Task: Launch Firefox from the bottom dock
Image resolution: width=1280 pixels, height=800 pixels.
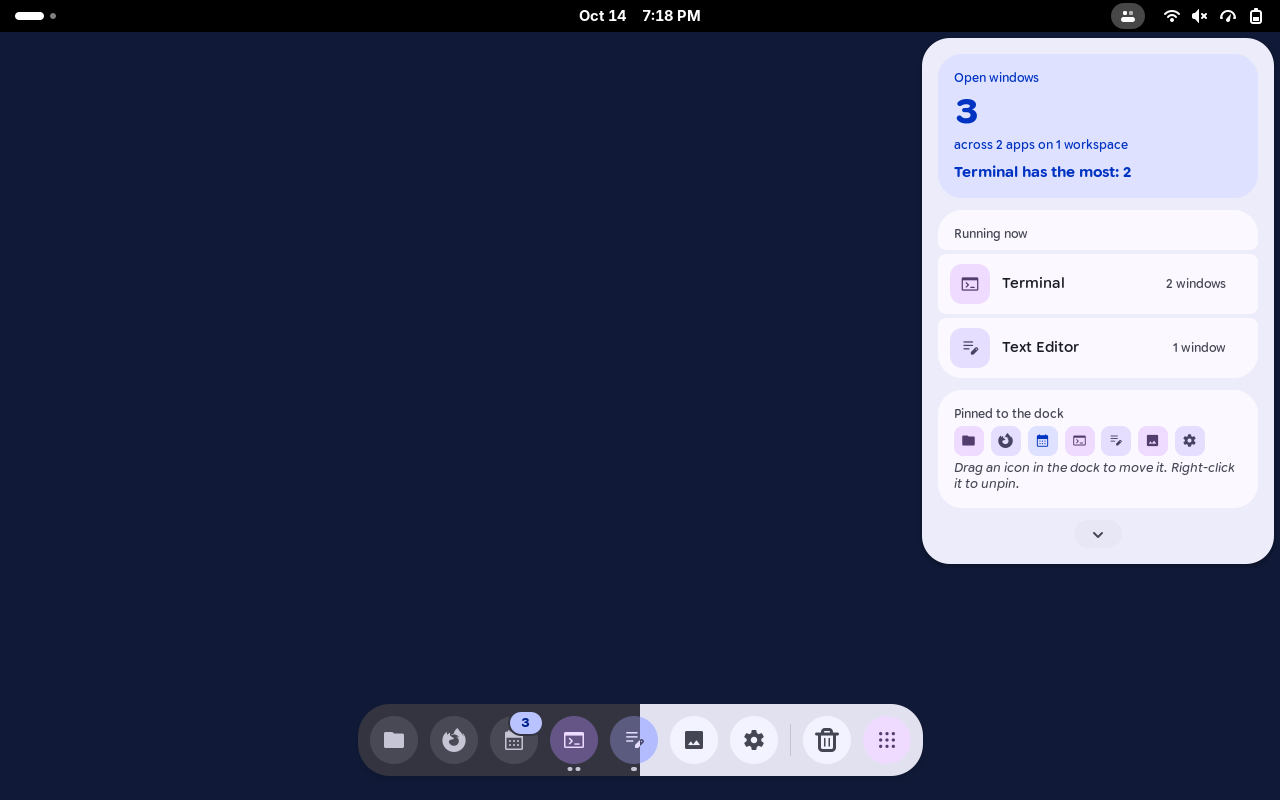Action: tap(454, 740)
